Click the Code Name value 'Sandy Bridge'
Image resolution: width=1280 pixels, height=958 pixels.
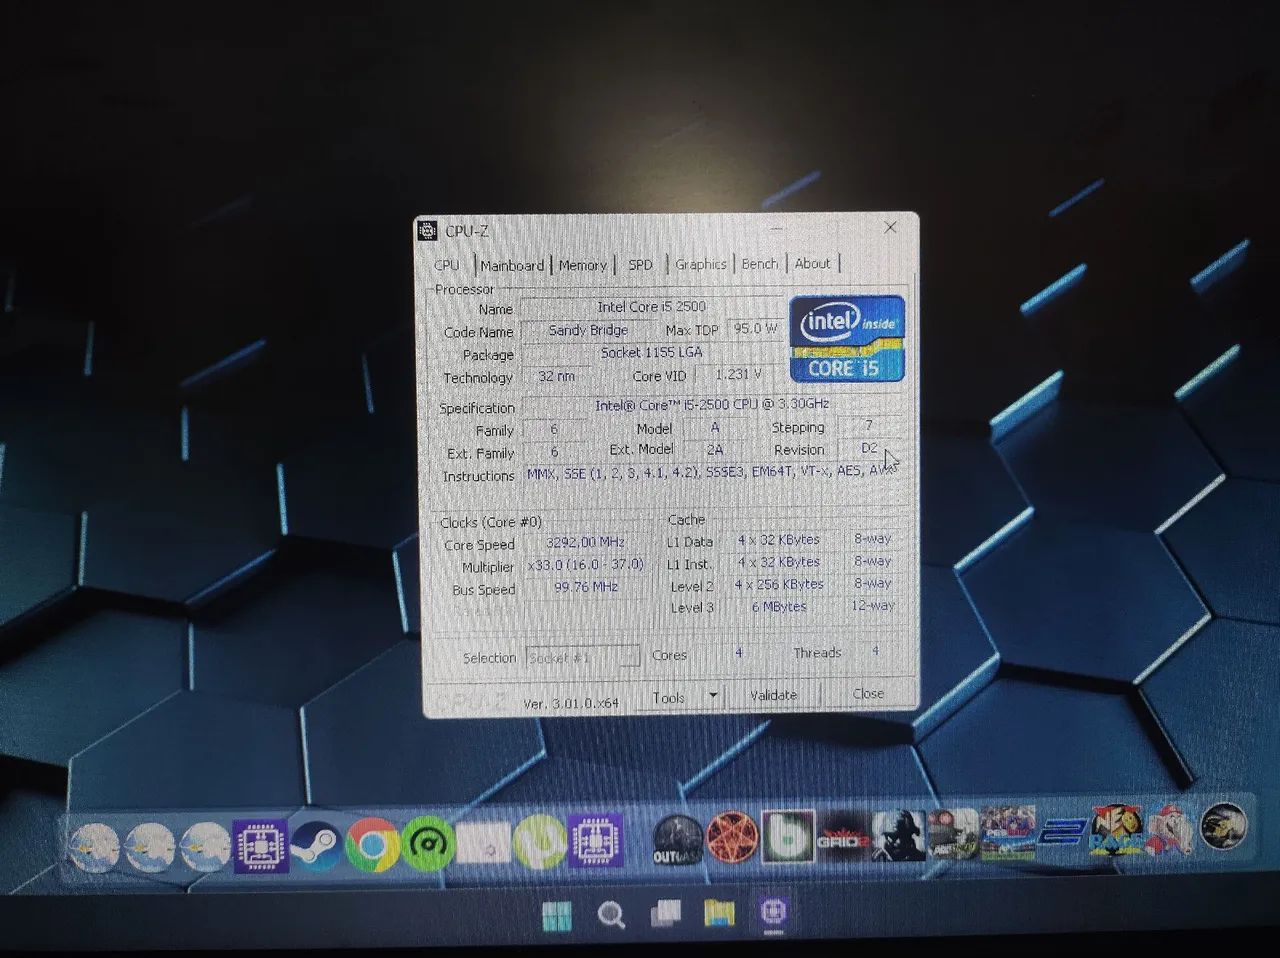pyautogui.click(x=588, y=330)
